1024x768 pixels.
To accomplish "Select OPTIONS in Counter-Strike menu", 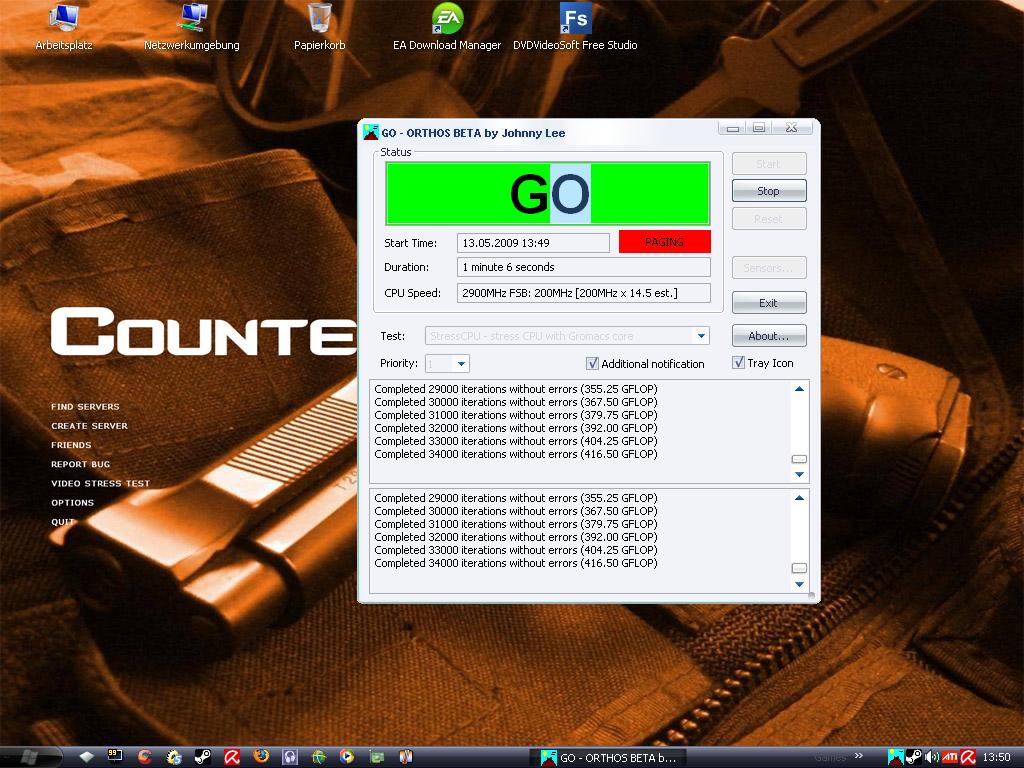I will (72, 503).
